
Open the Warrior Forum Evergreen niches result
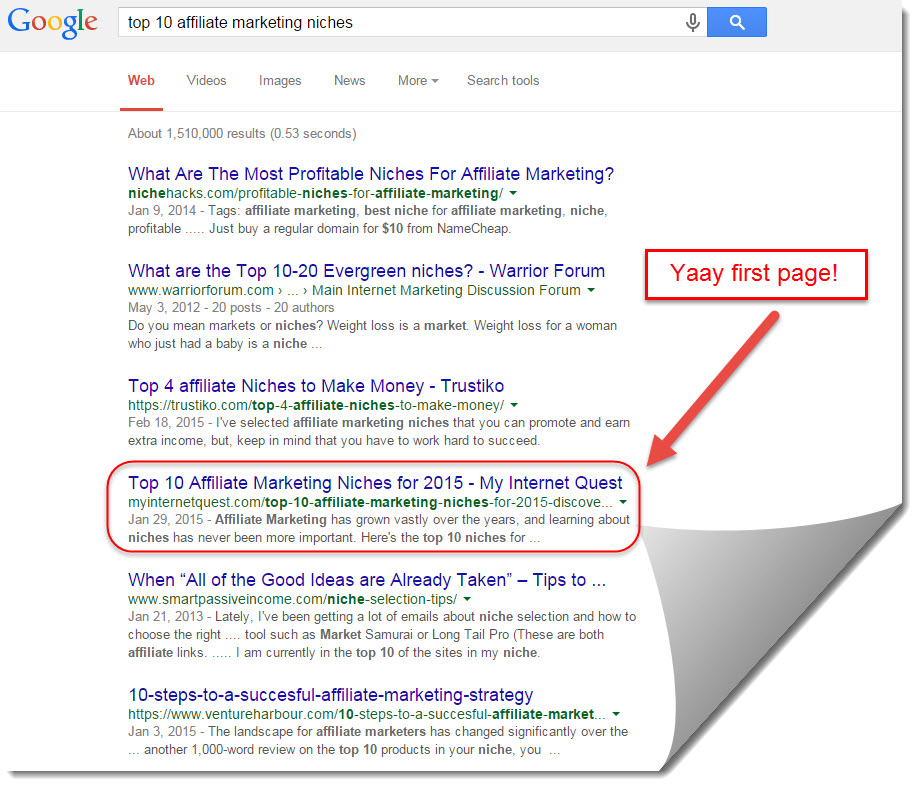pyautogui.click(x=366, y=271)
